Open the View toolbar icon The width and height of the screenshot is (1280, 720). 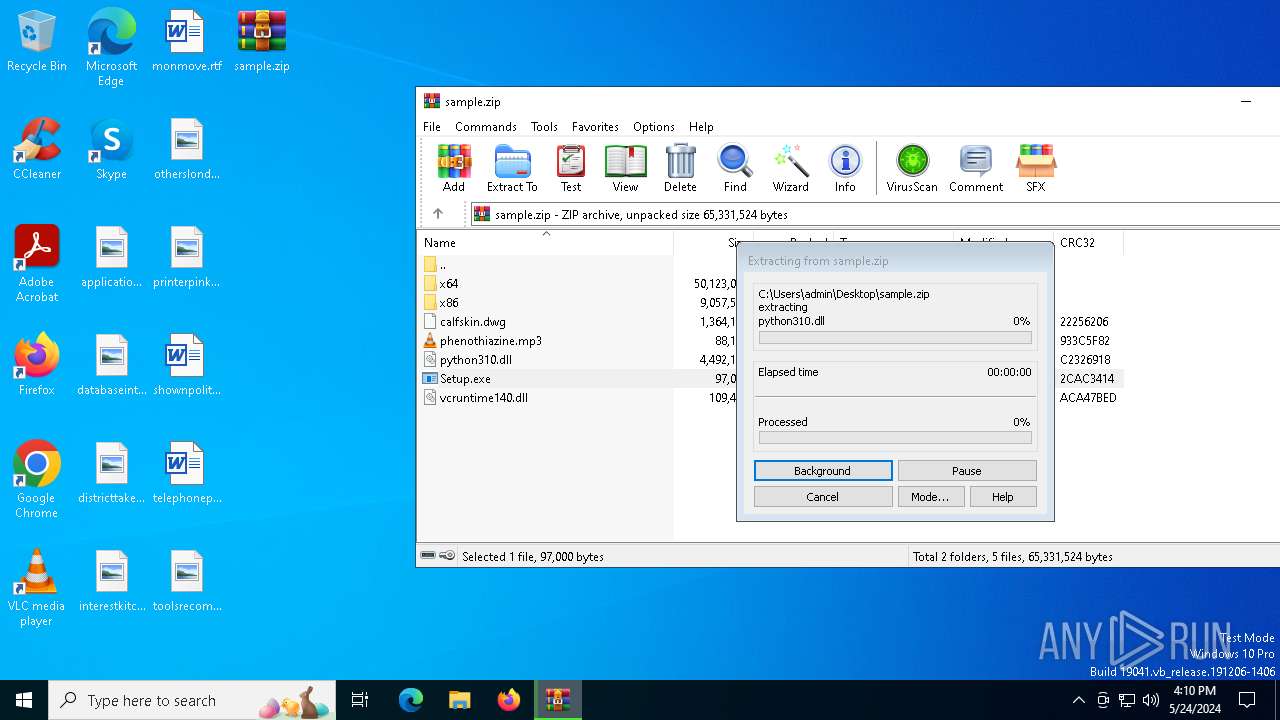(x=625, y=168)
